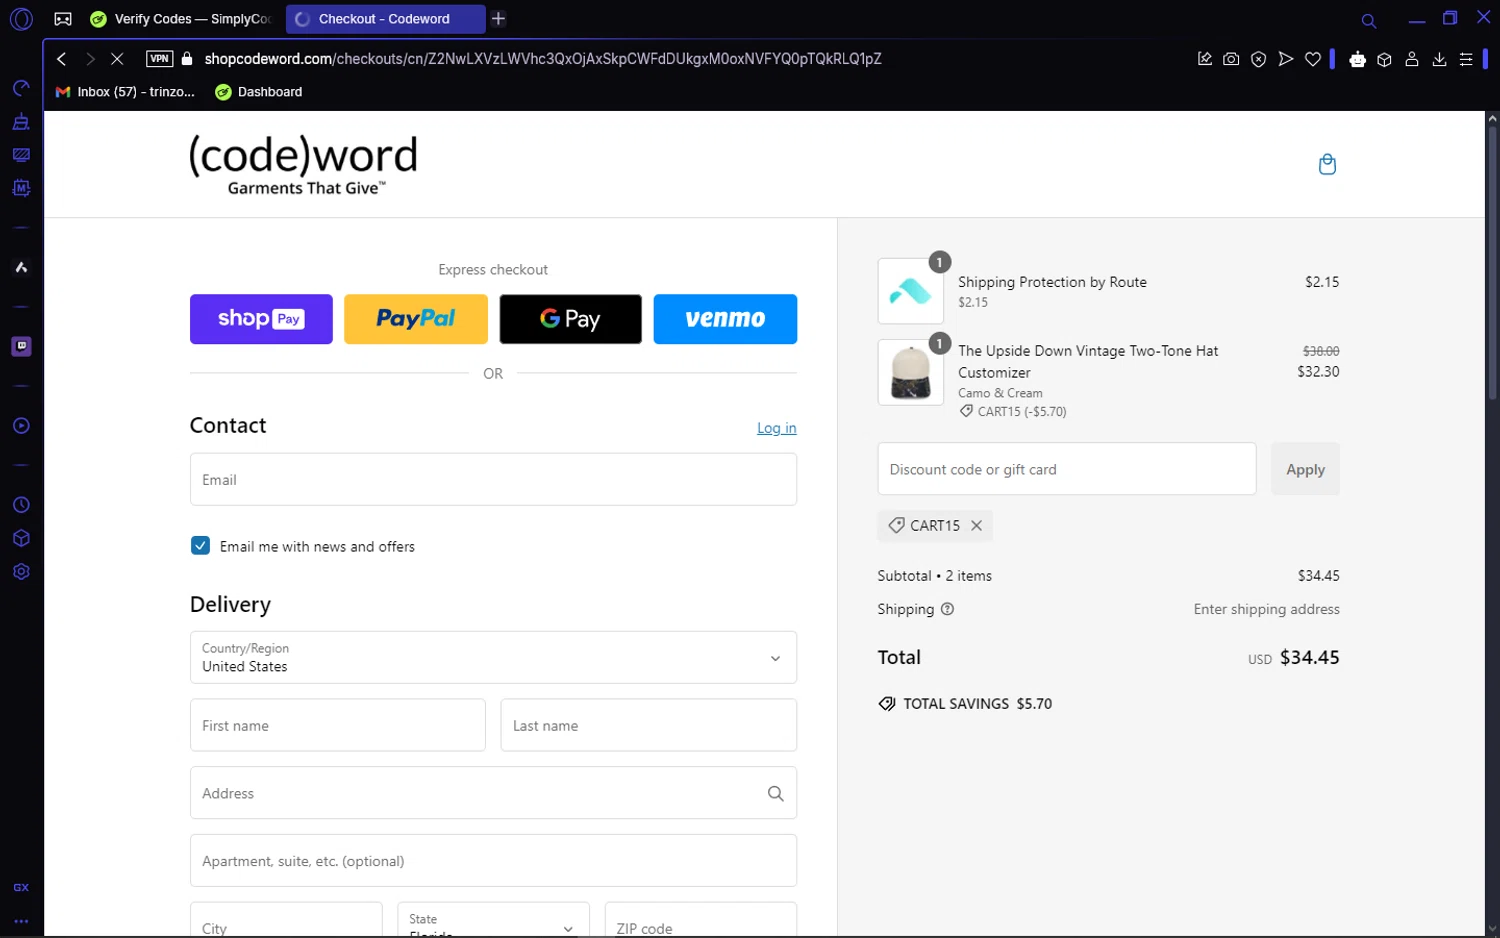
Task: Focus Discount code or gift card field
Action: point(1066,469)
